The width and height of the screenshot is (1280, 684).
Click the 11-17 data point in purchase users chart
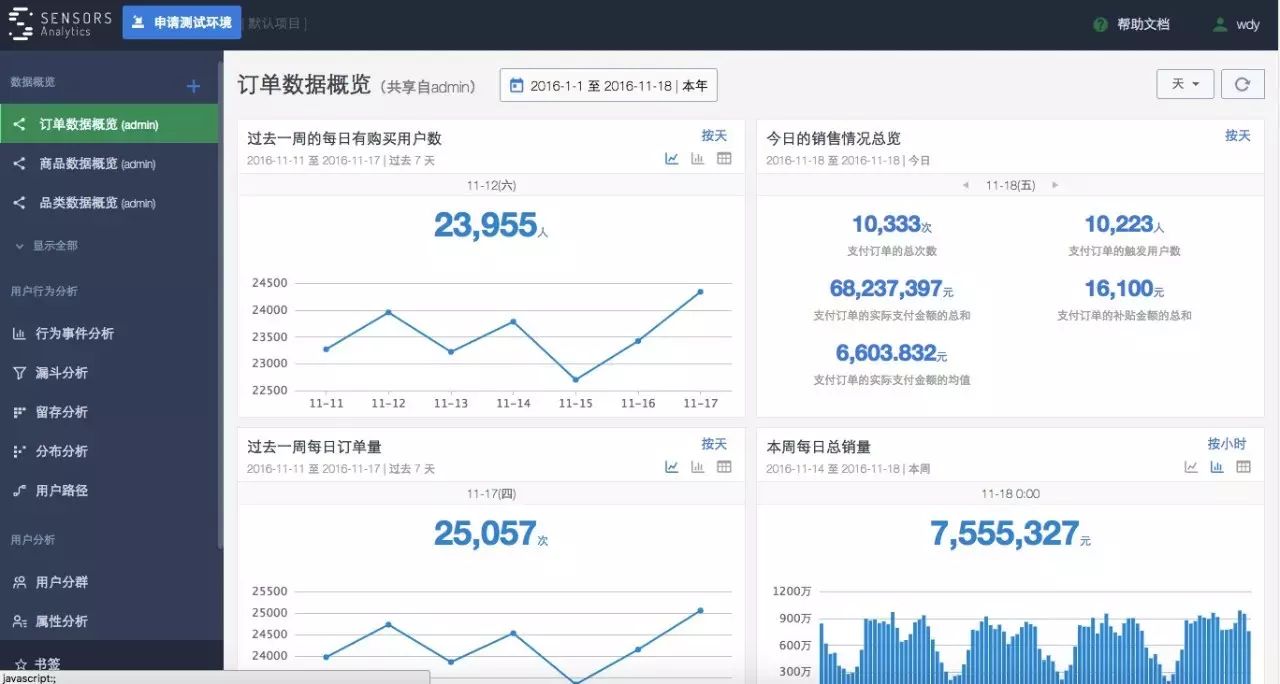pyautogui.click(x=700, y=292)
